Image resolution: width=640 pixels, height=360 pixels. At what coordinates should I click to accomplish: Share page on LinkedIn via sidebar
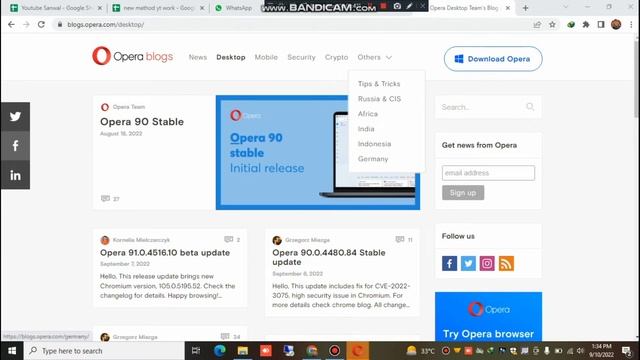pyautogui.click(x=15, y=175)
